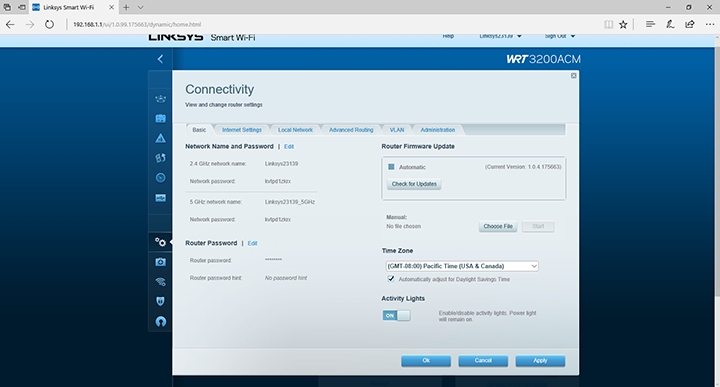Screen dimensions: 720x387
Task: Collapse the sidebar with the left chevron arrow
Action: (160, 59)
